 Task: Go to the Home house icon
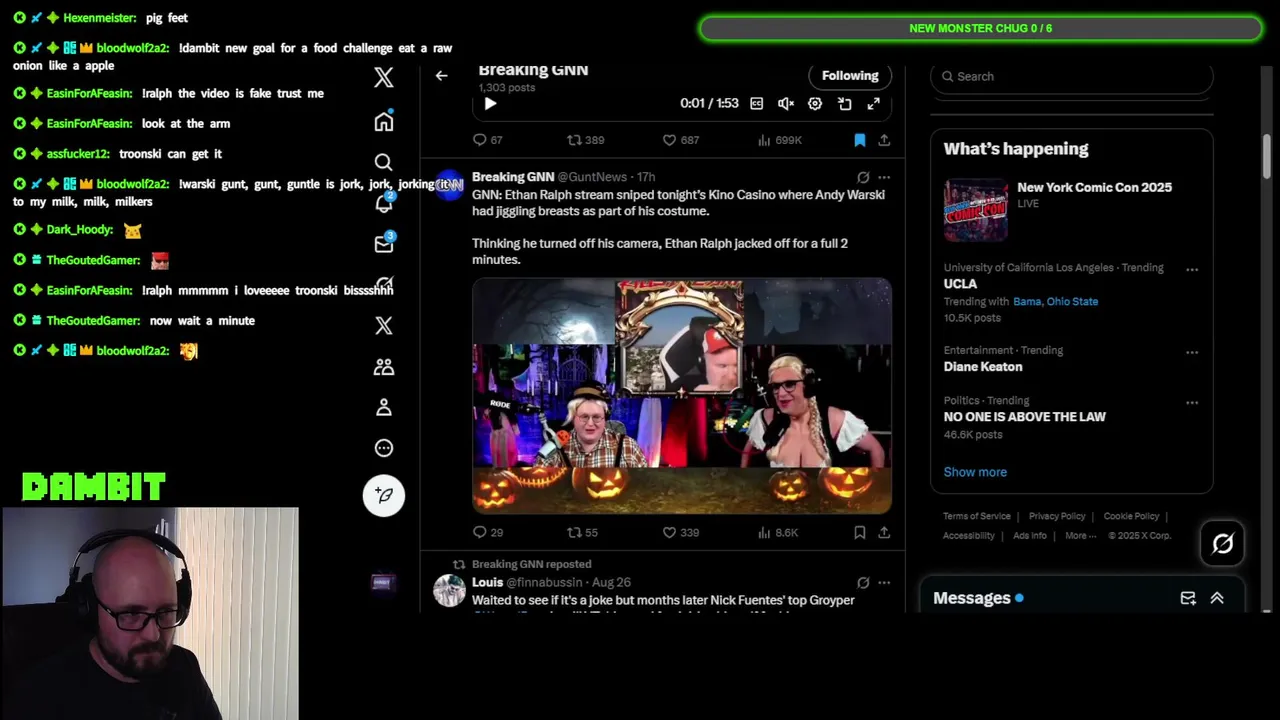[x=384, y=122]
